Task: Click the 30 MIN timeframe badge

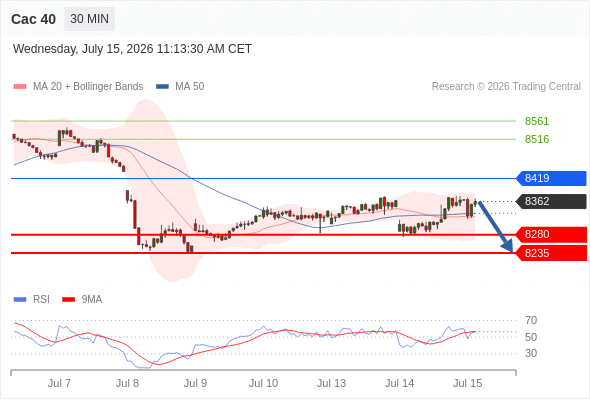Action: point(90,19)
